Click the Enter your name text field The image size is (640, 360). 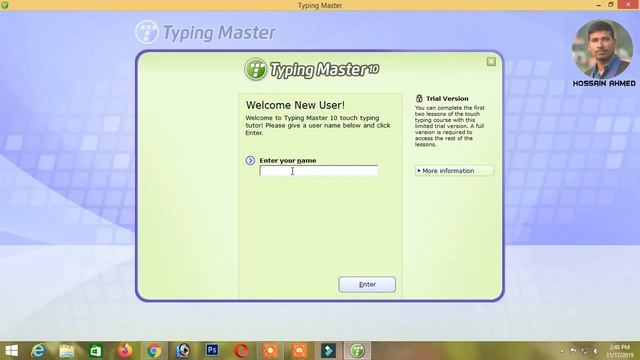(318, 171)
